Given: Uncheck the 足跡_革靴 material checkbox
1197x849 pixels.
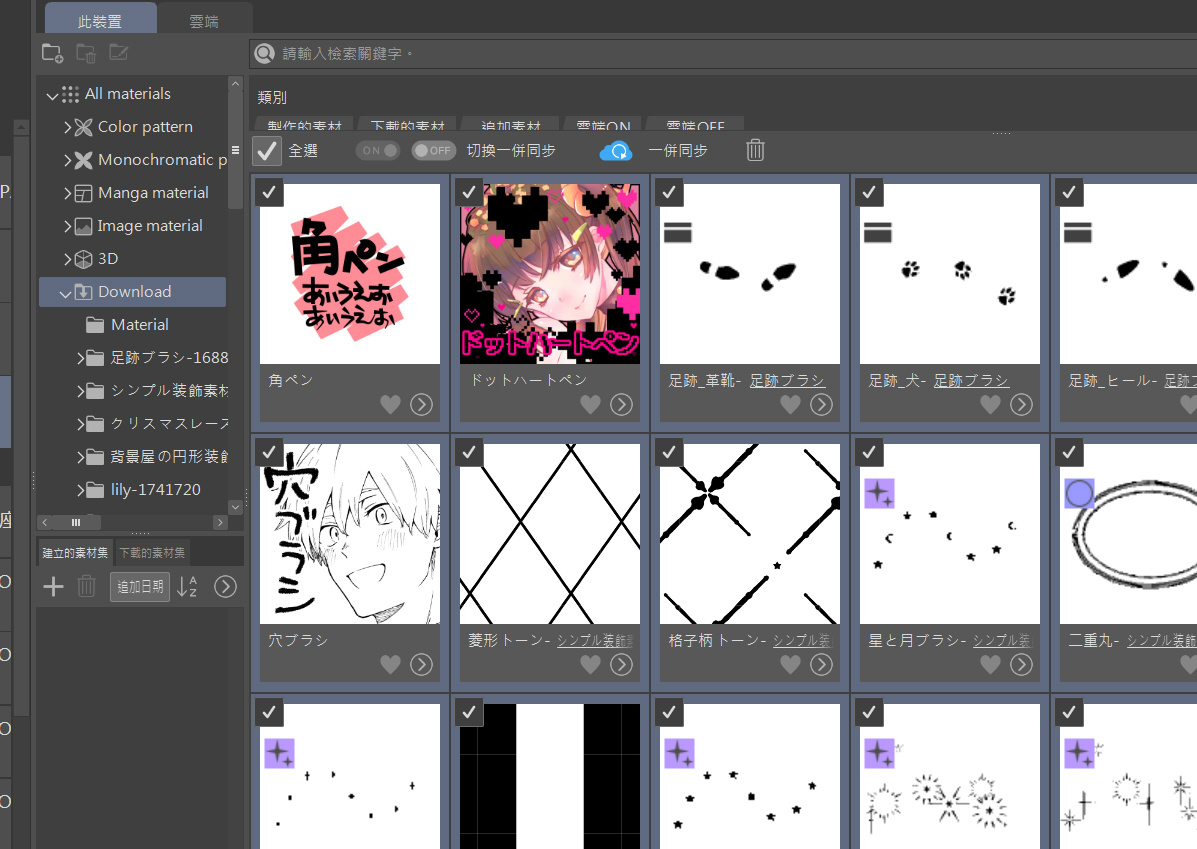Looking at the screenshot, I should click(669, 192).
